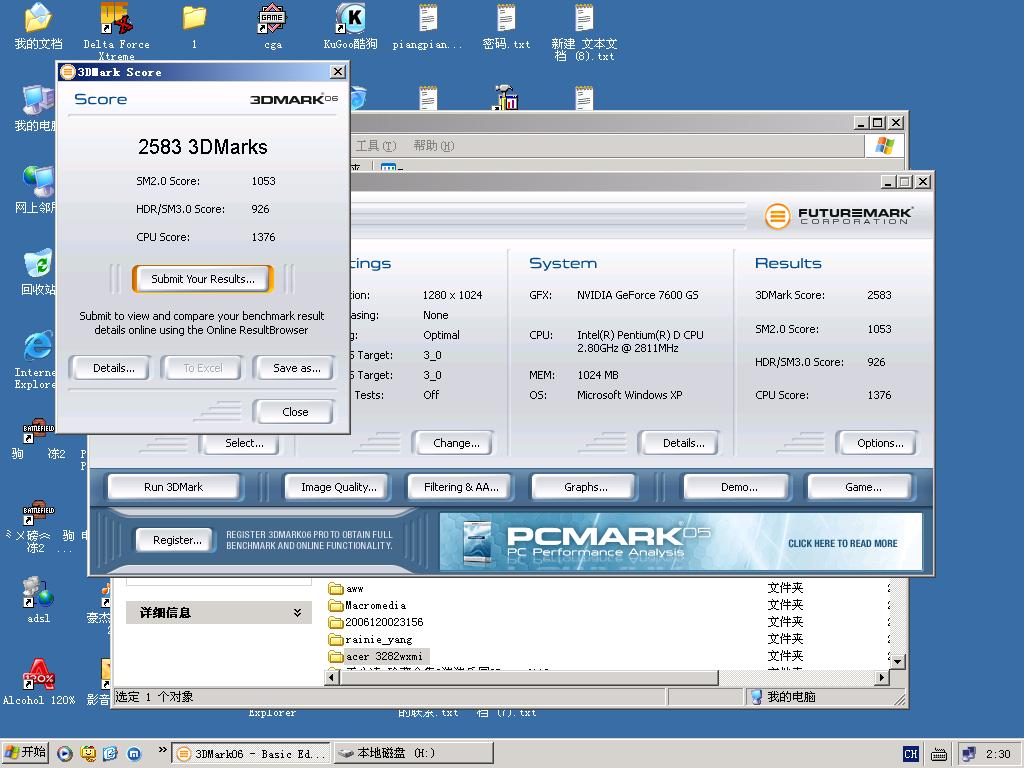Click the "Microsoft Windows XP" OS value
This screenshot has height=768, width=1024.
(630, 395)
